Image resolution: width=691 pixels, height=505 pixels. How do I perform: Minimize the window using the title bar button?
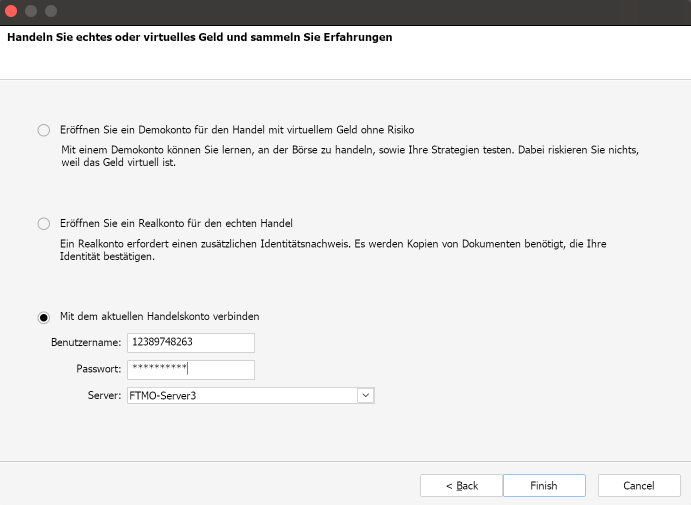pos(31,11)
